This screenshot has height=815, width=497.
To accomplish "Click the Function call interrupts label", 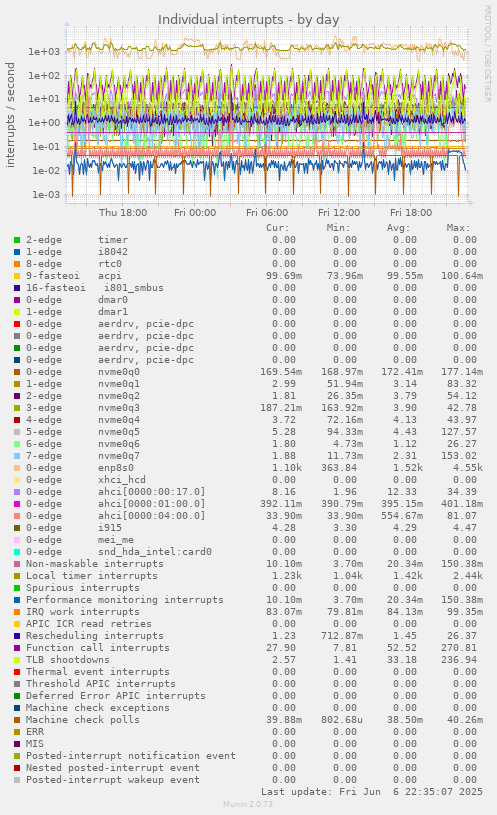I will (98, 648).
